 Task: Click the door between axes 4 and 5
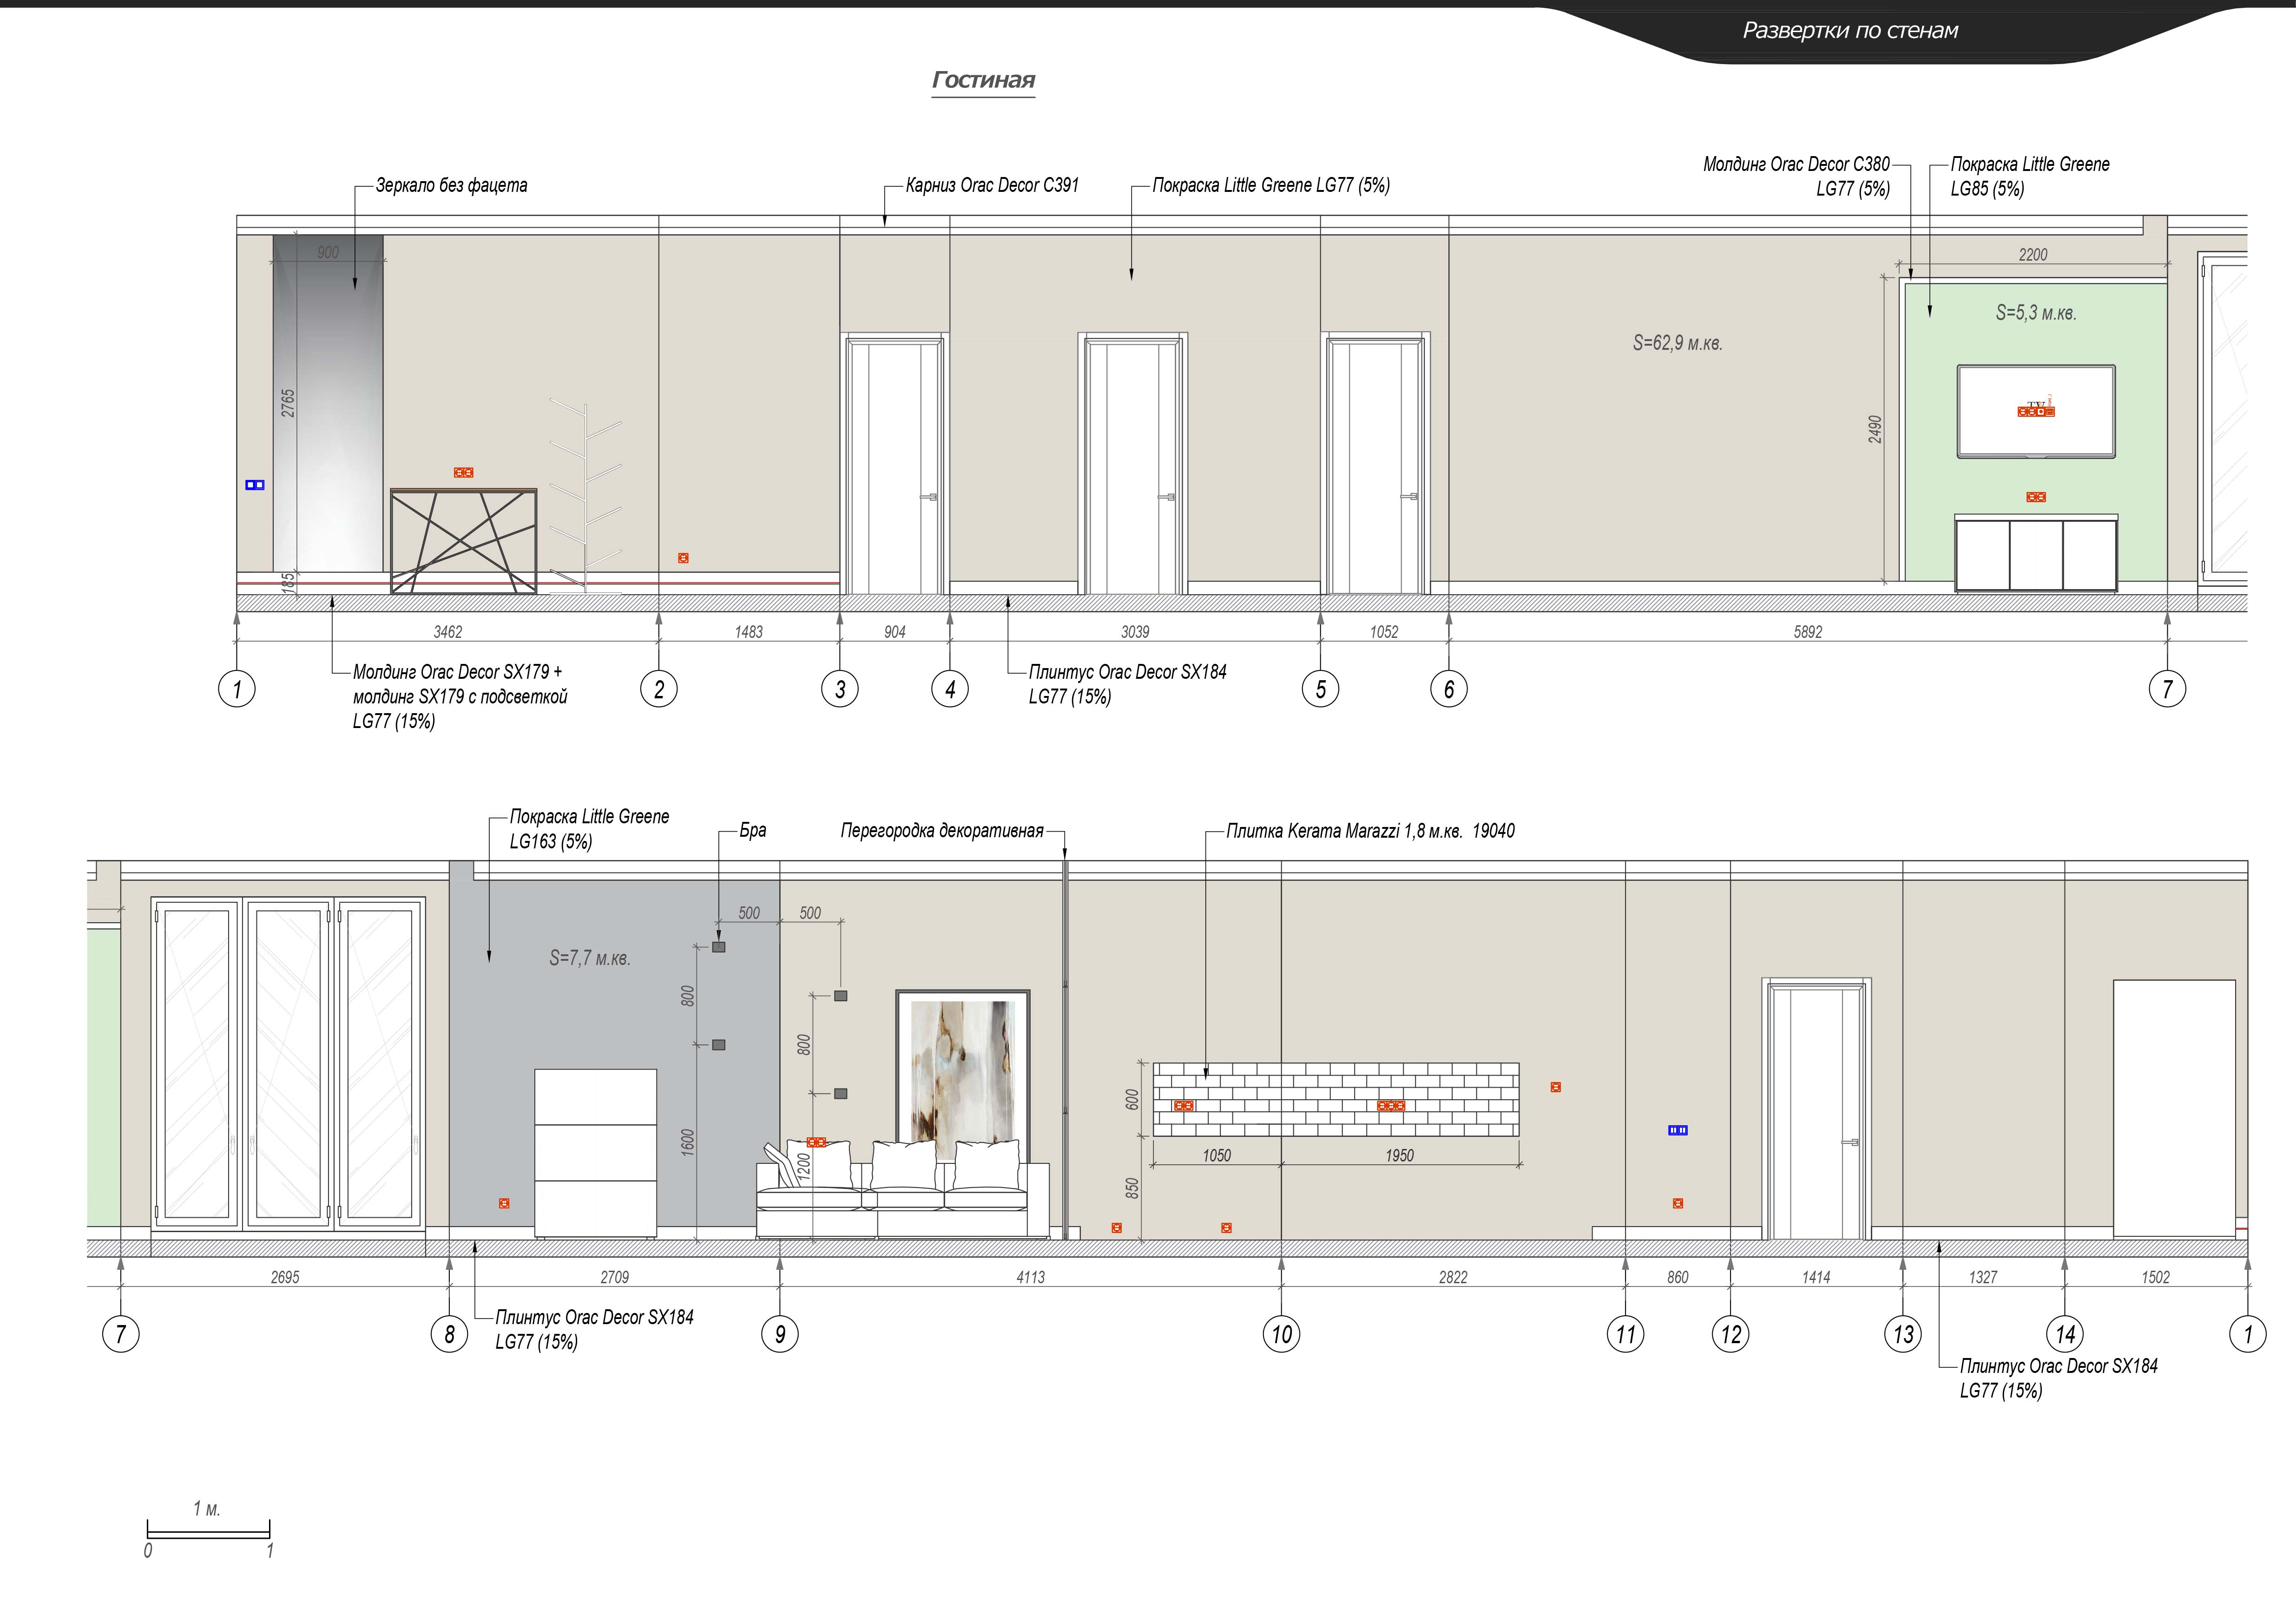click(x=1133, y=464)
